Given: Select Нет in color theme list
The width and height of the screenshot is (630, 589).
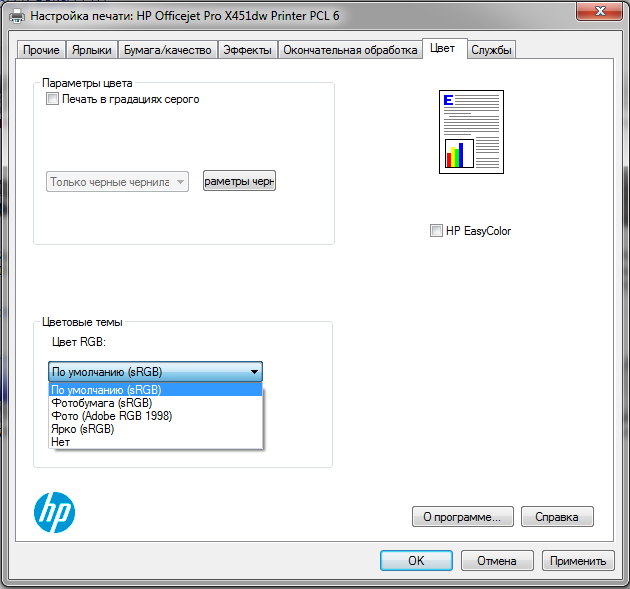Looking at the screenshot, I should 155,442.
